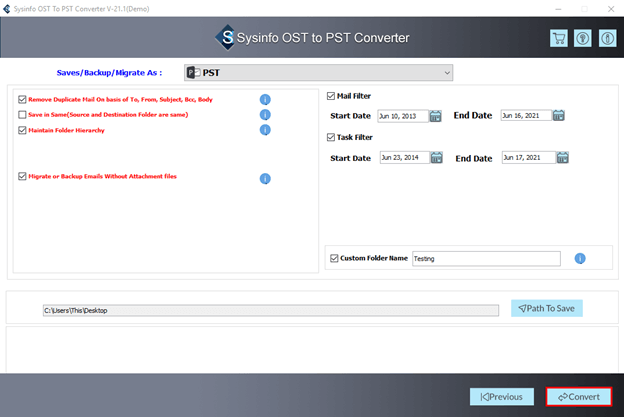The height and width of the screenshot is (420, 624).
Task: Open the shopping cart purchase icon
Action: point(559,38)
